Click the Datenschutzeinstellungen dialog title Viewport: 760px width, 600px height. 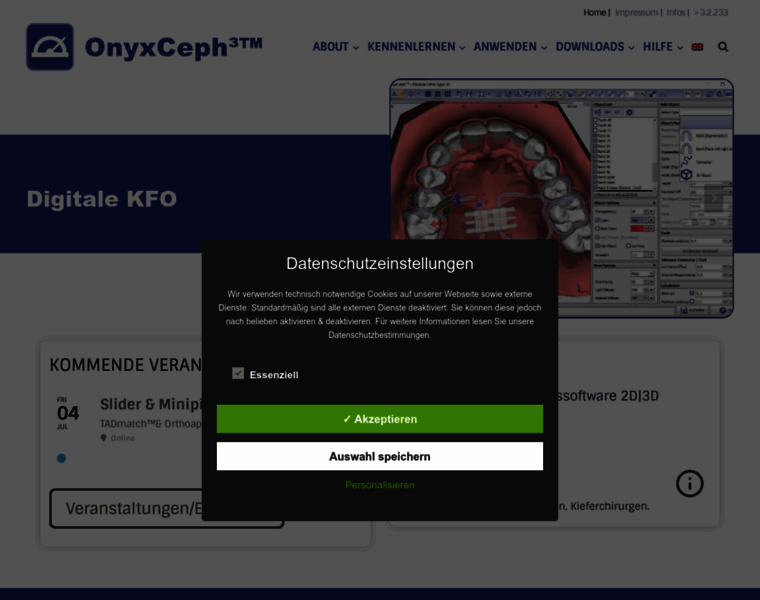[x=380, y=263]
